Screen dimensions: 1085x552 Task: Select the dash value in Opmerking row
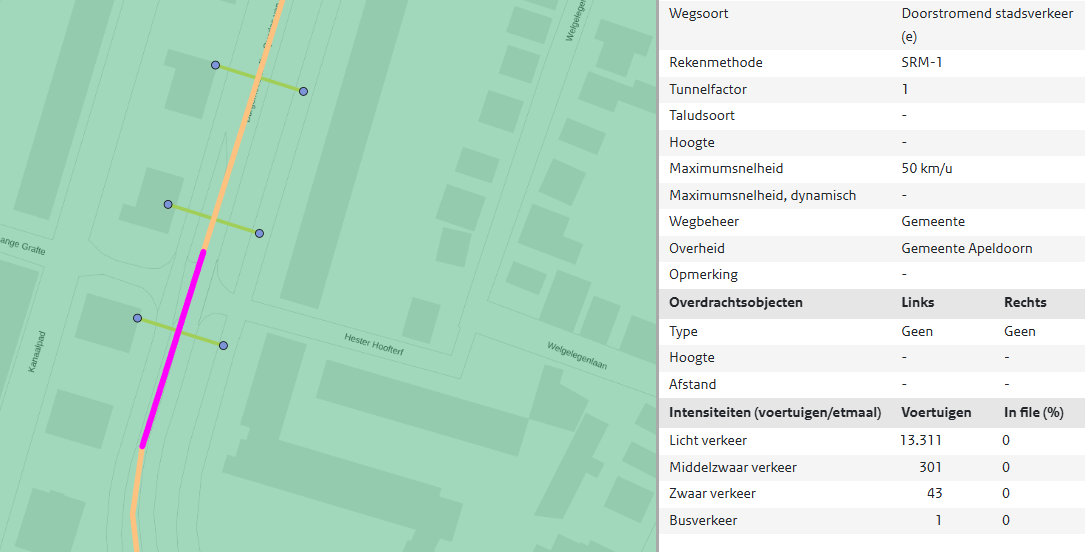904,275
